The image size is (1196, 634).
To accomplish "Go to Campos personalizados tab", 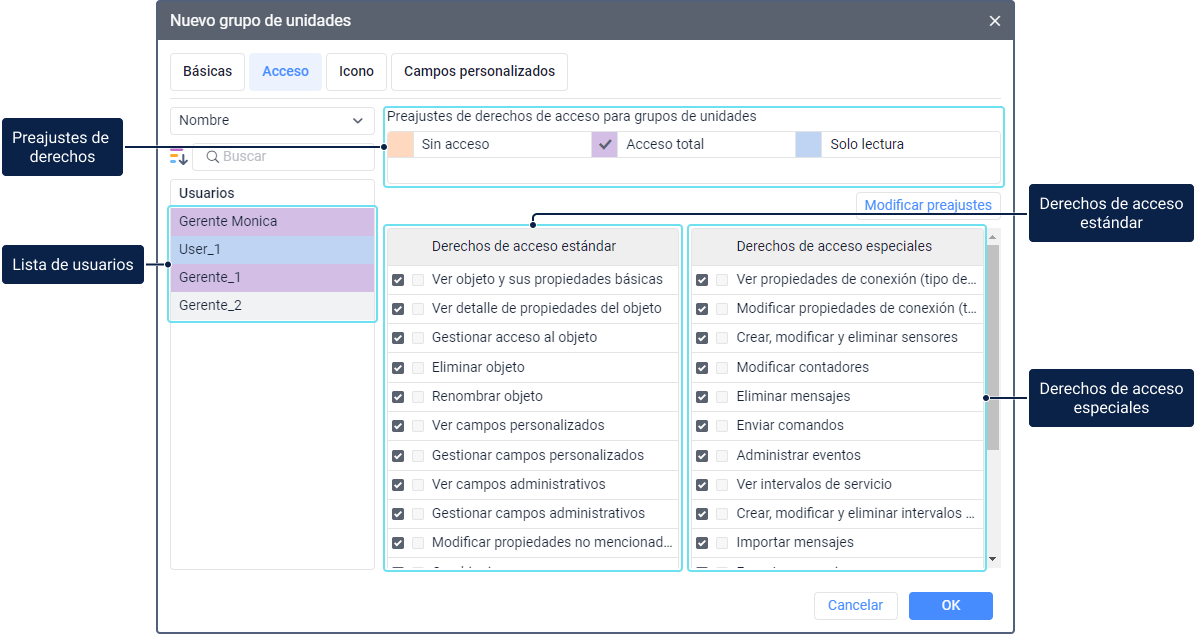I will click(x=479, y=72).
